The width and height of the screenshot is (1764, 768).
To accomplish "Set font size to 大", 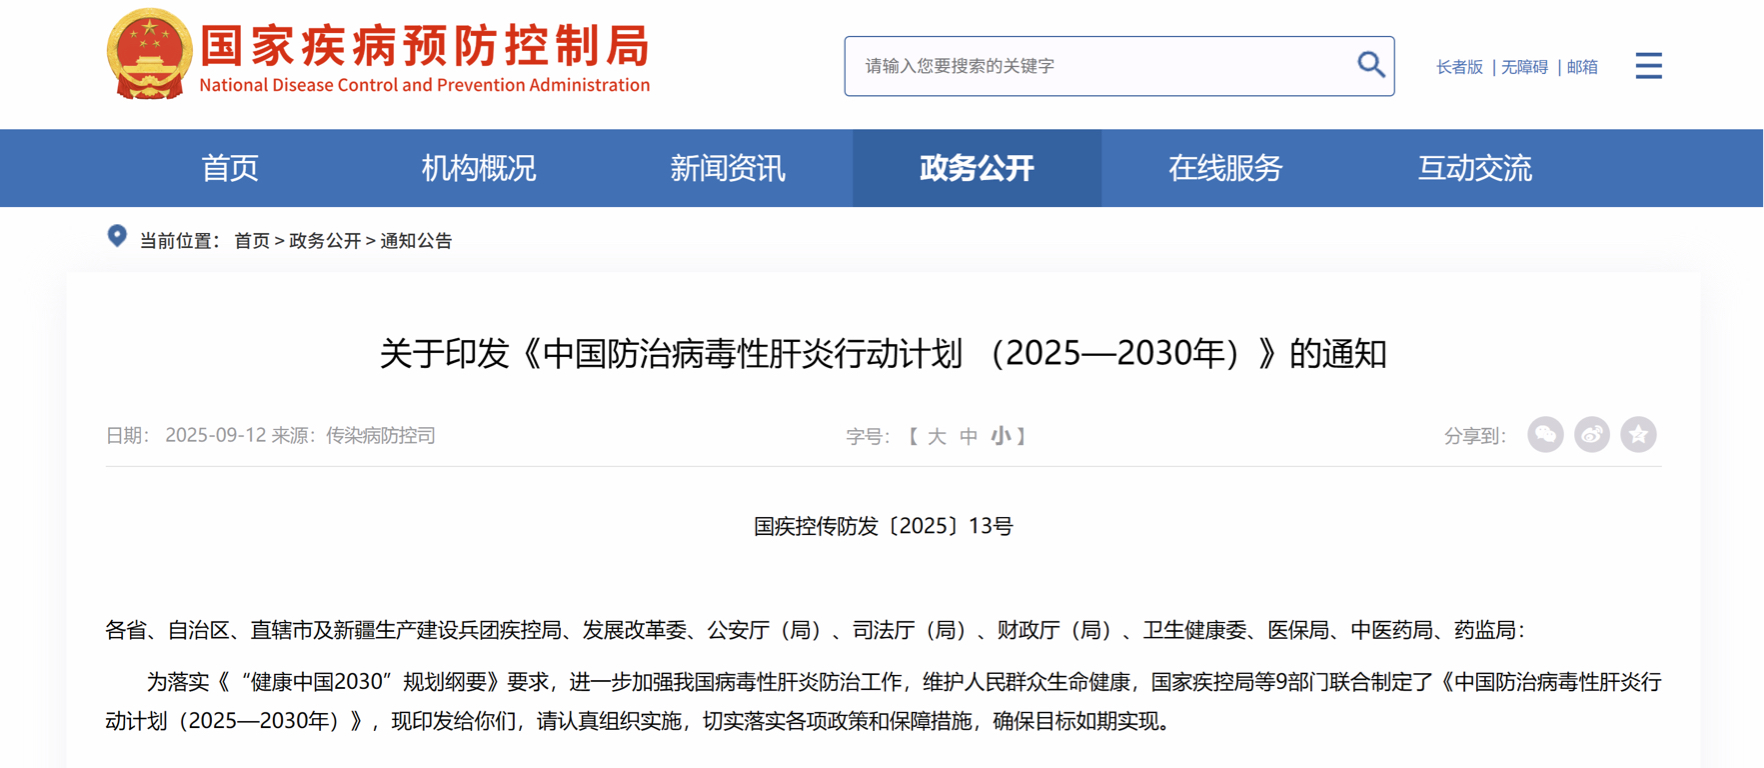I will [937, 436].
